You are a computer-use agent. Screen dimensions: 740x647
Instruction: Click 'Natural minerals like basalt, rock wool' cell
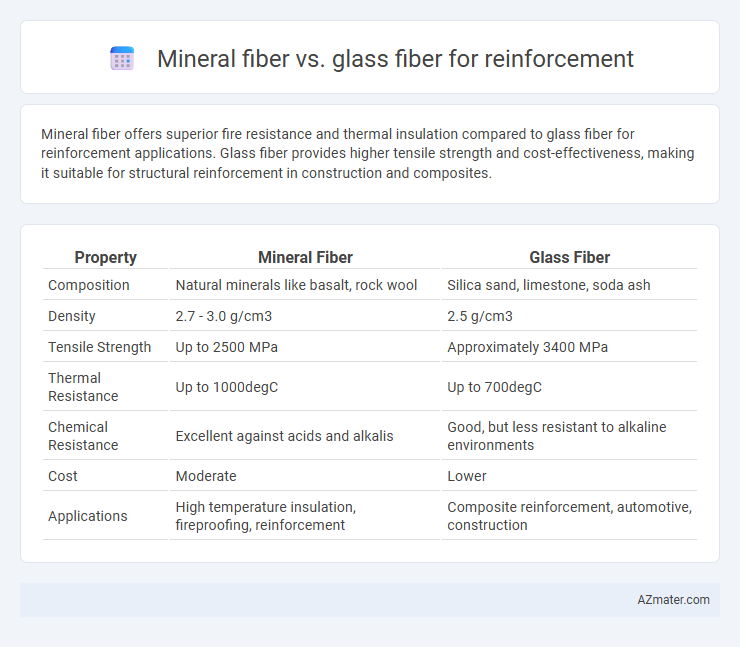tap(296, 285)
